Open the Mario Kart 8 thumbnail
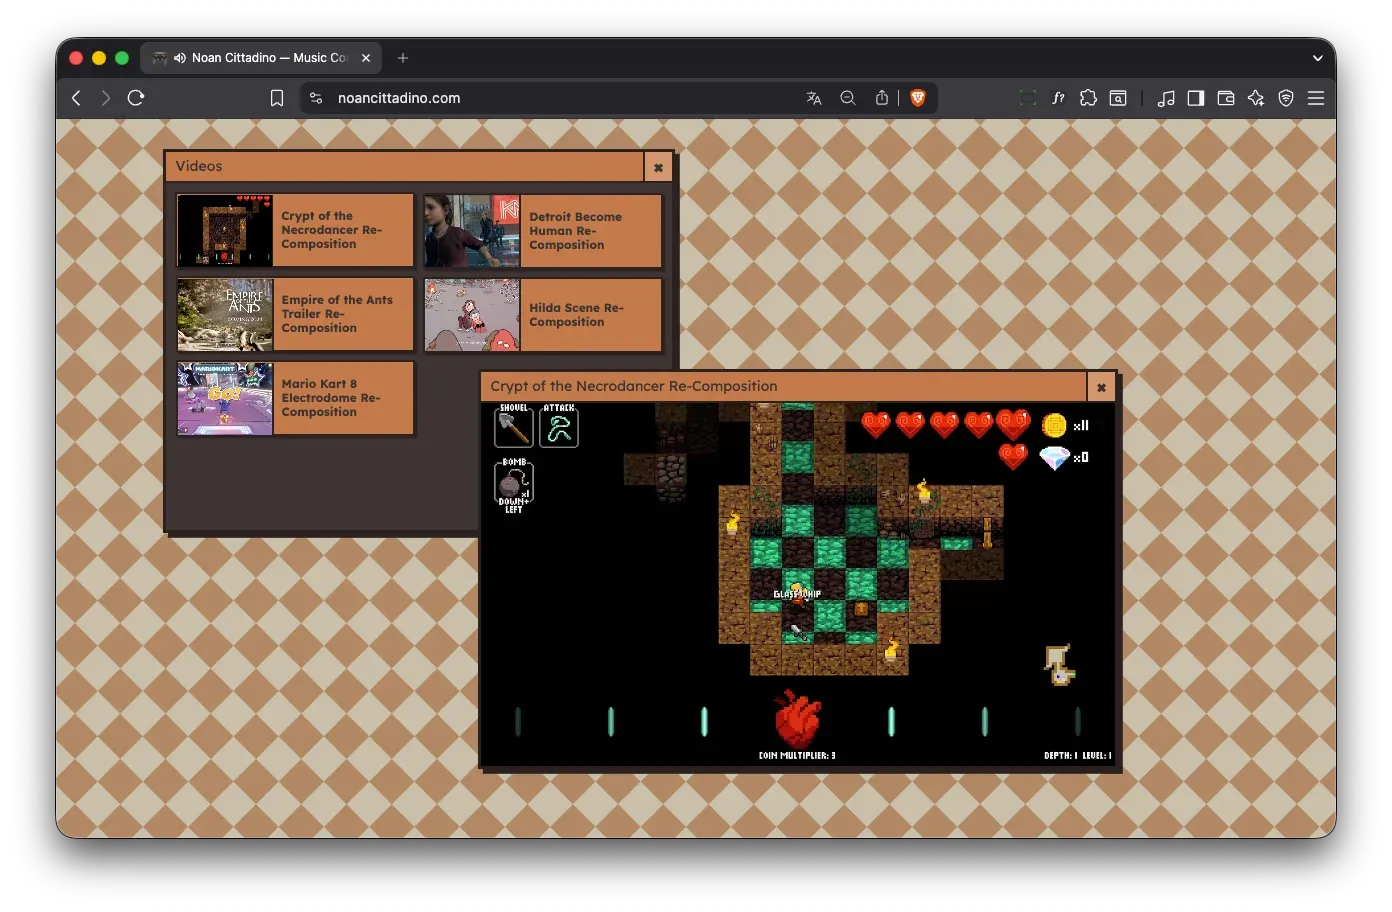 click(225, 398)
